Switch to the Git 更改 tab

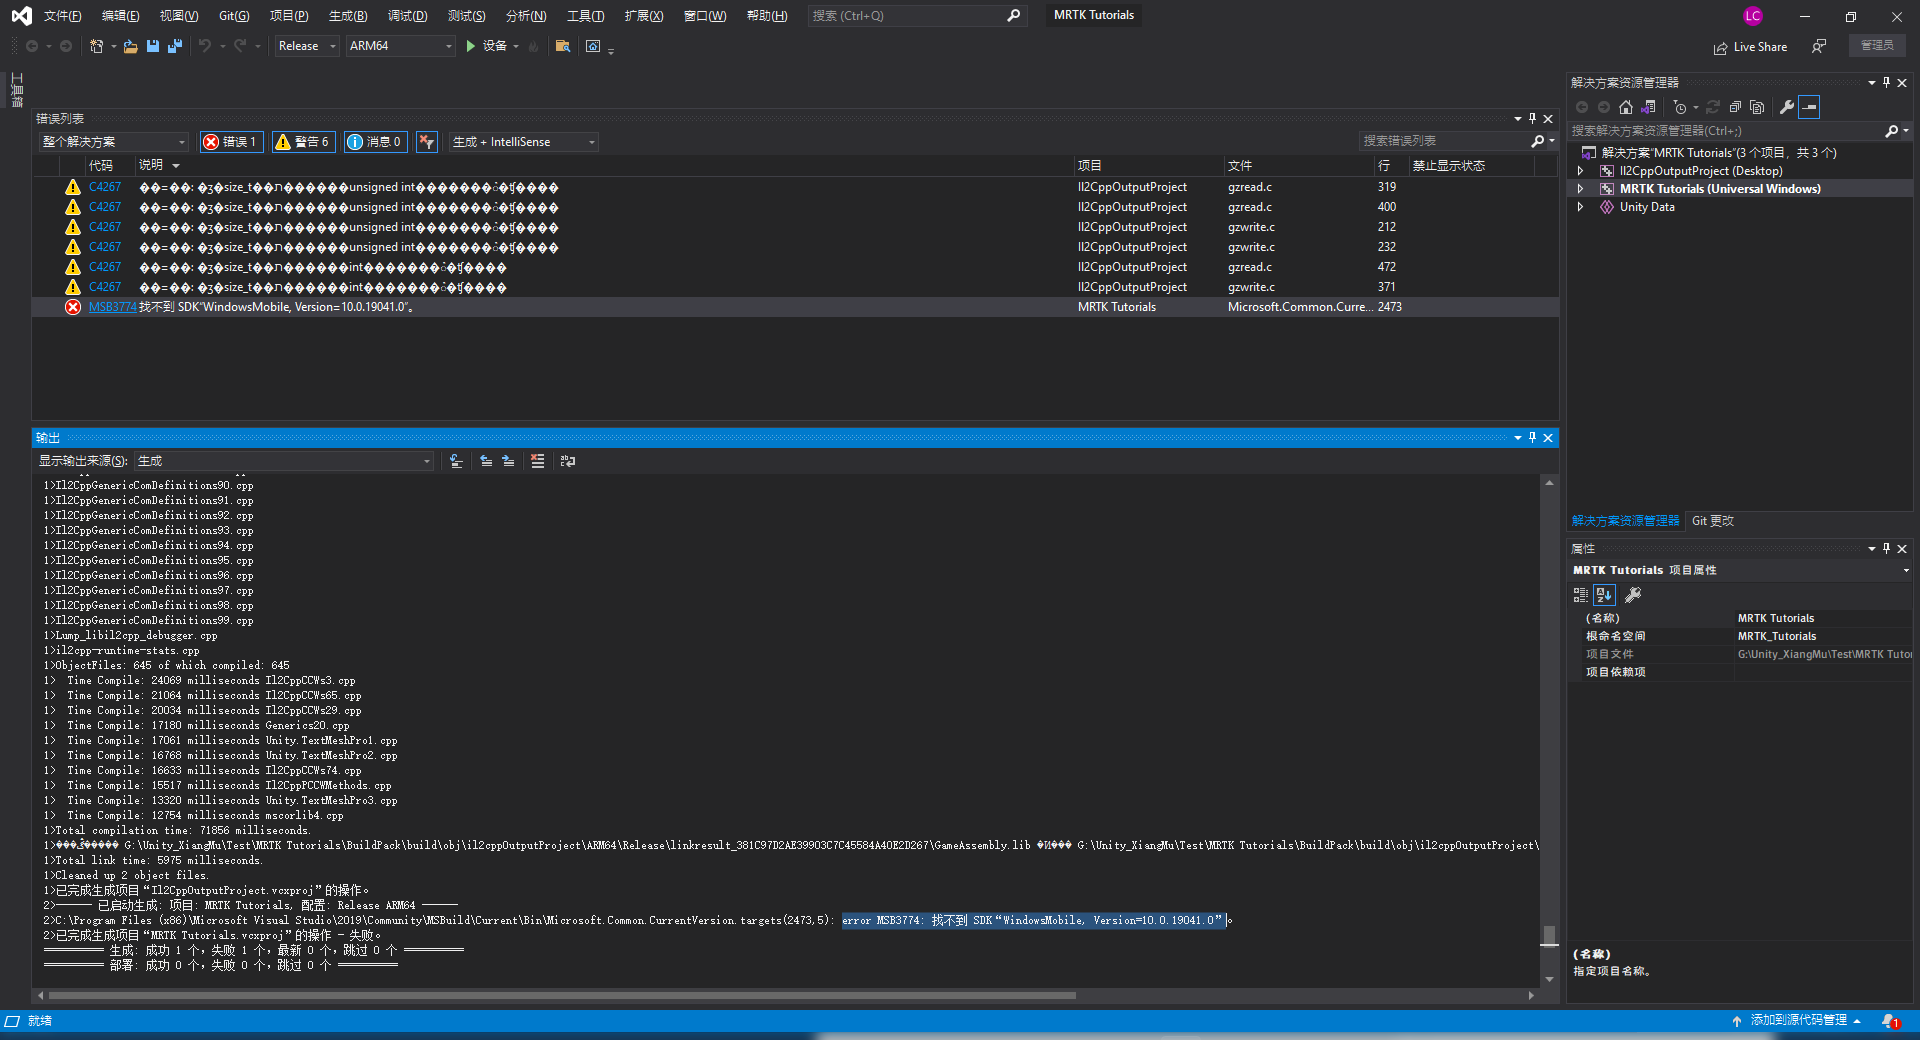click(1713, 521)
